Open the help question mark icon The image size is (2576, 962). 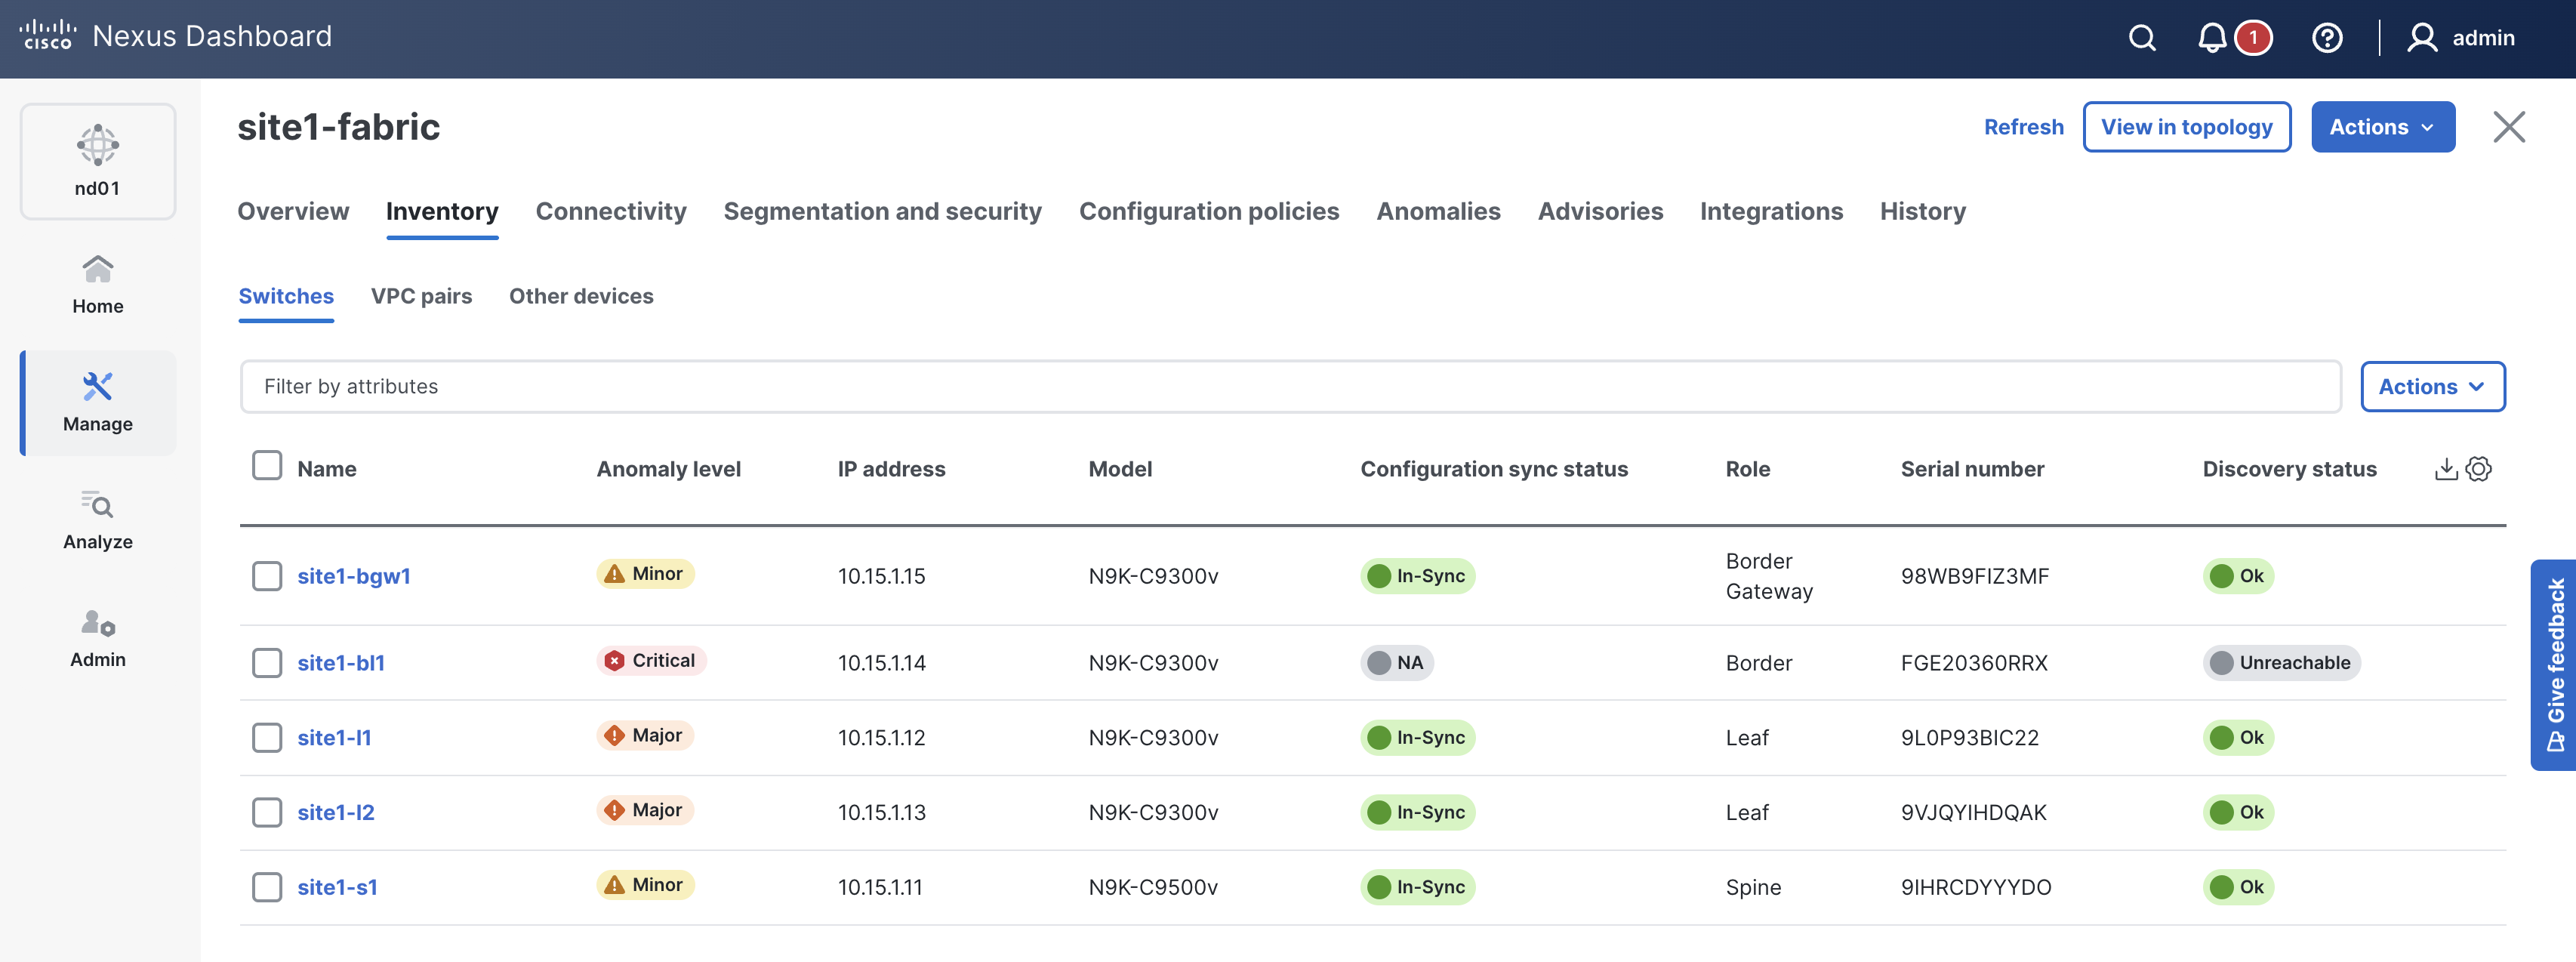2326,38
